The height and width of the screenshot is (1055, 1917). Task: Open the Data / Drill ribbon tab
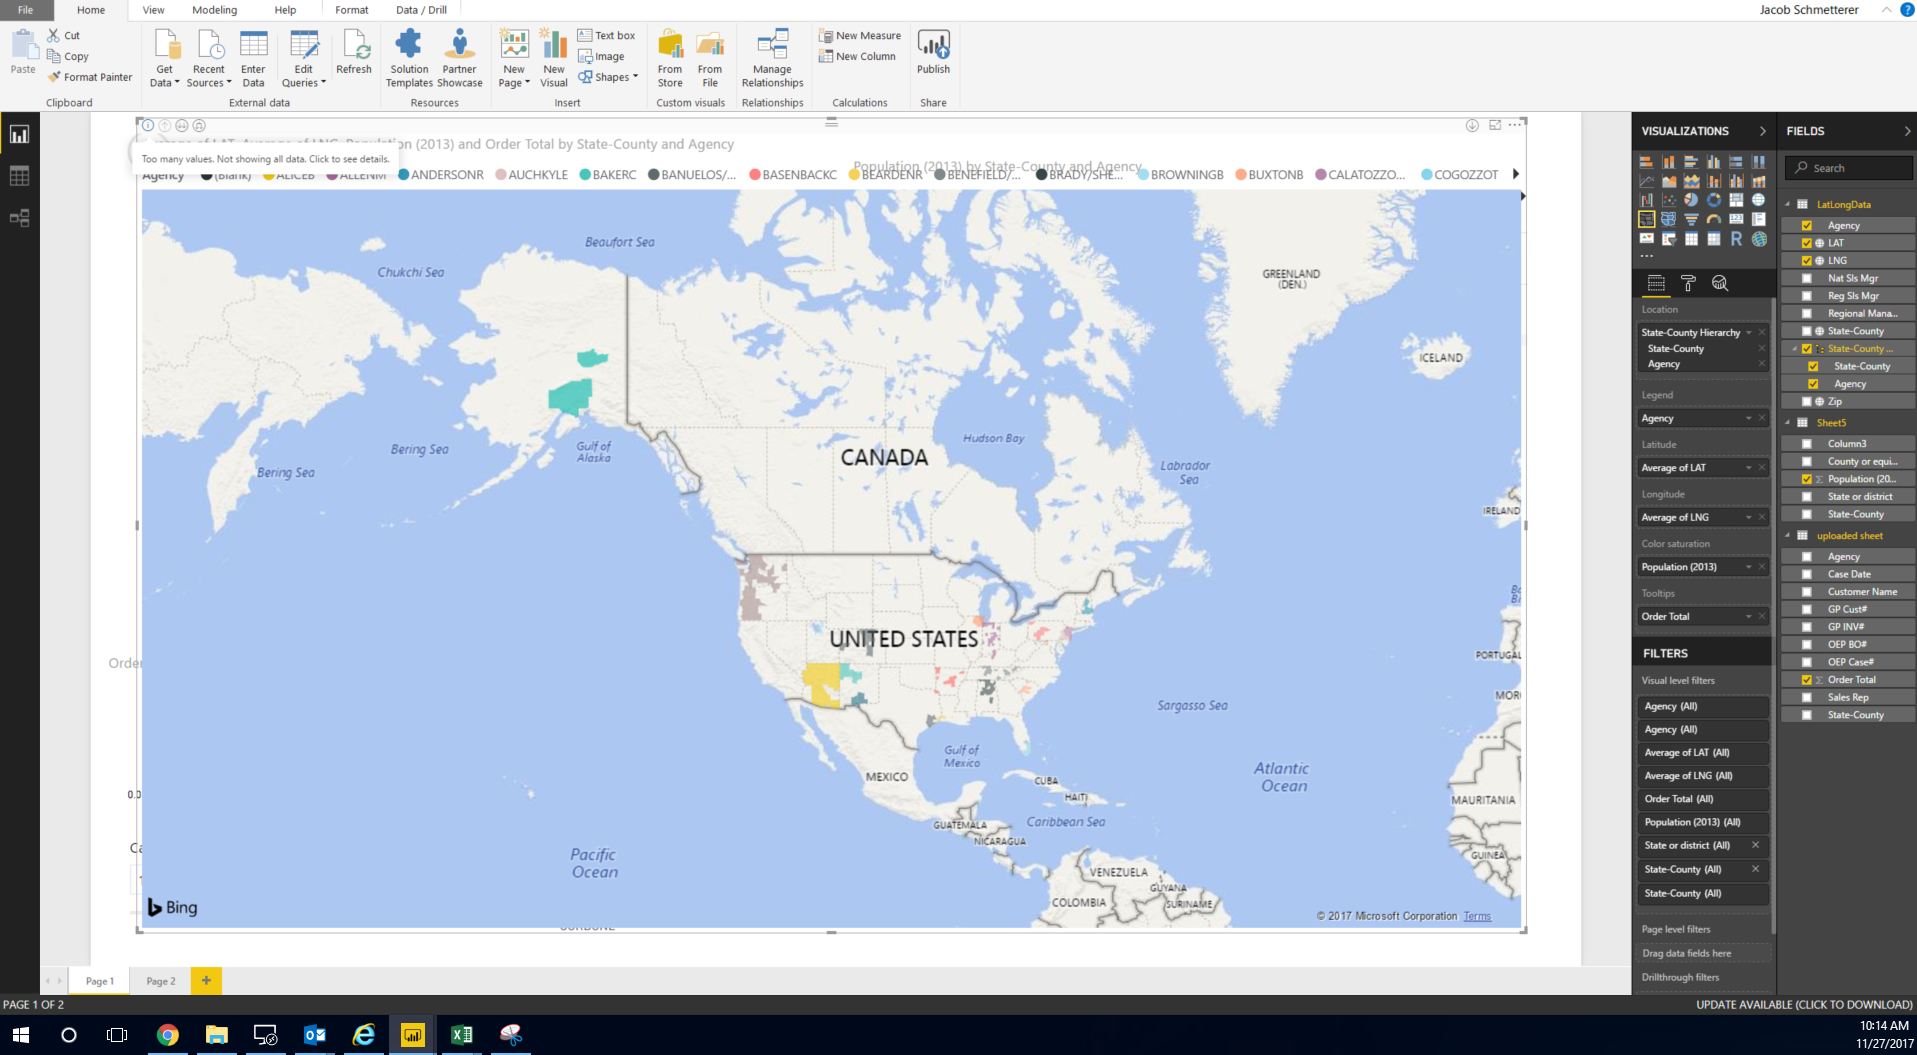(x=421, y=10)
